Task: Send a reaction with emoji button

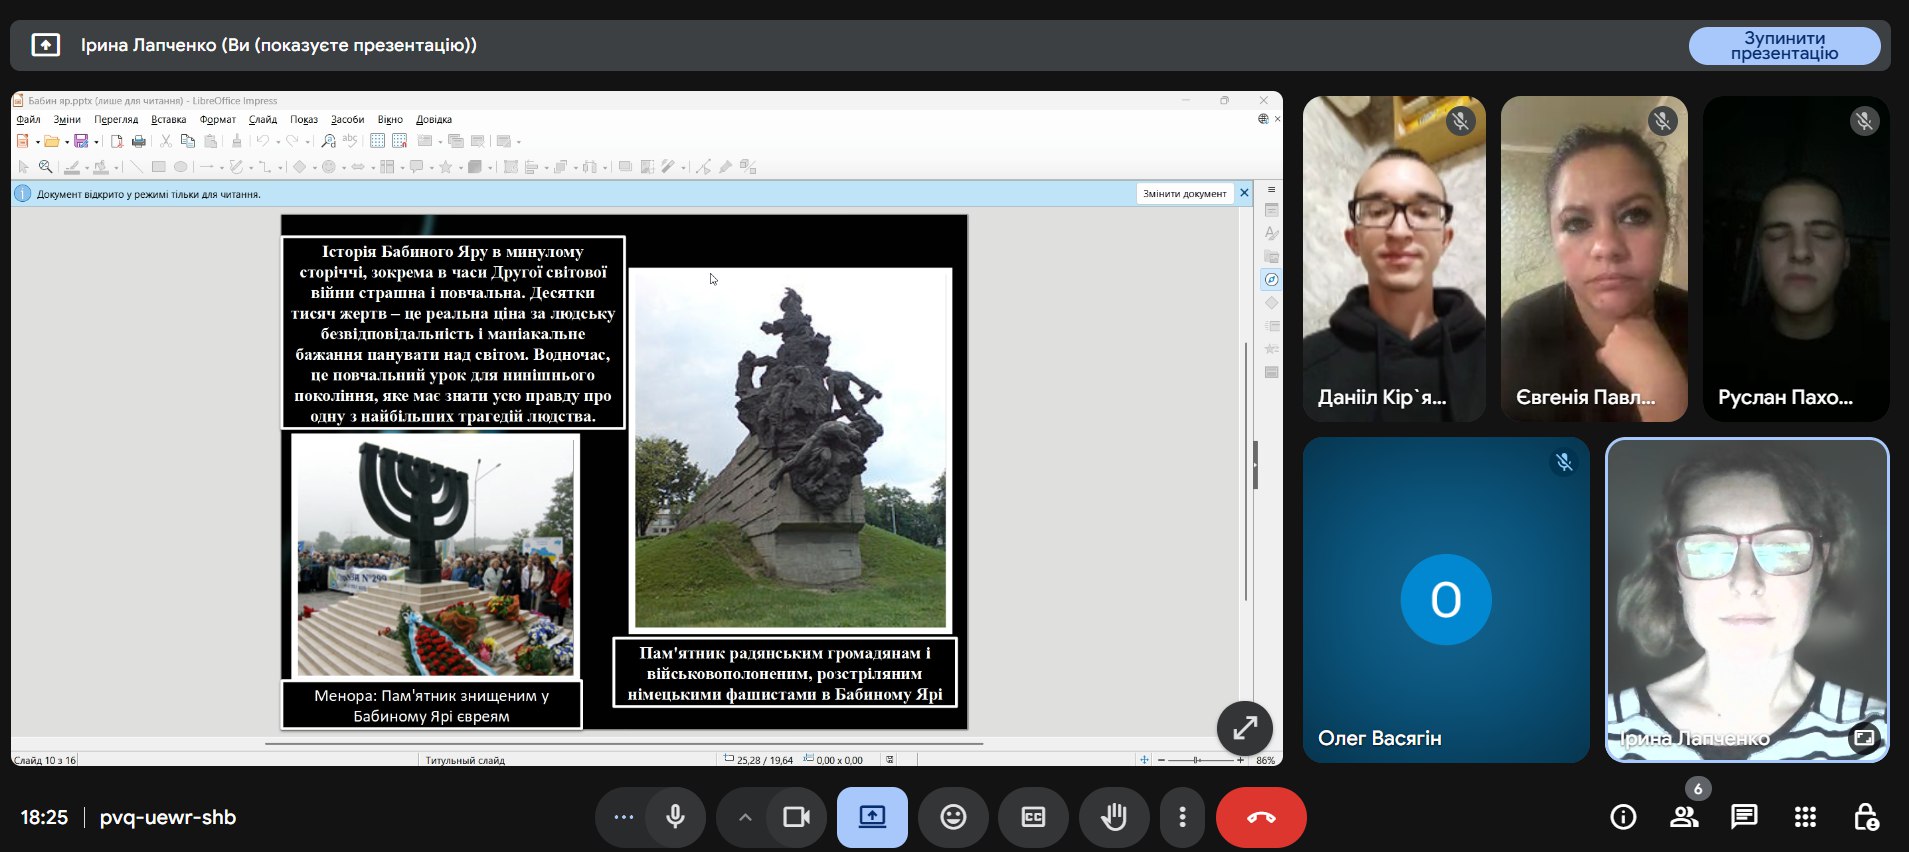Action: [x=953, y=817]
